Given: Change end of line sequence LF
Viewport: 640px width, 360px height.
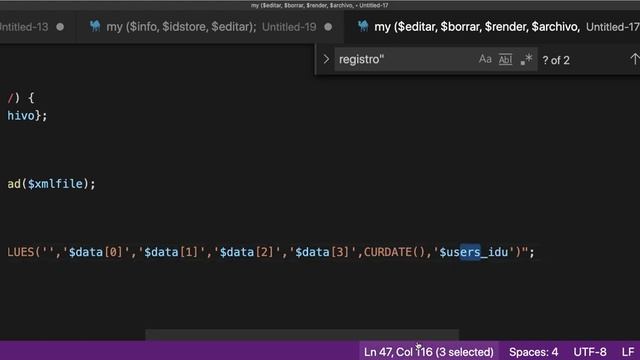Looking at the screenshot, I should tap(628, 351).
